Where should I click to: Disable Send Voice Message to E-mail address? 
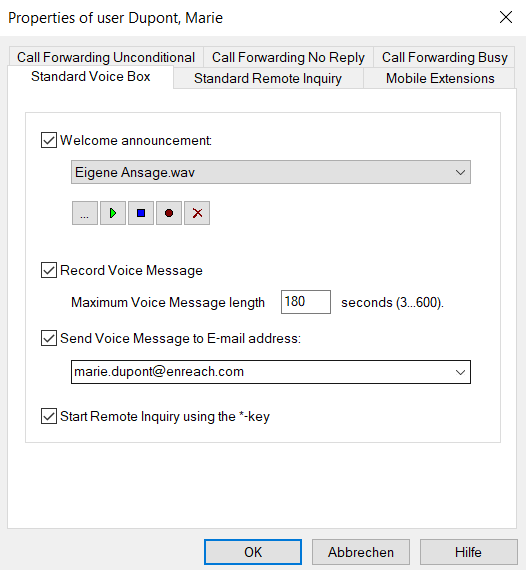49,338
